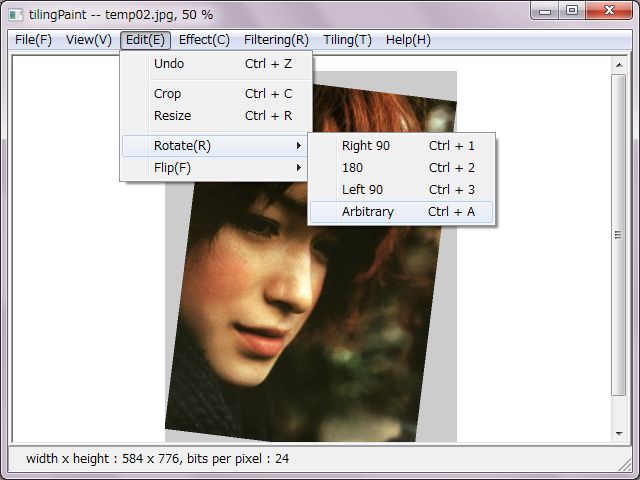
Task: Open the Help(H) menu
Action: tap(408, 40)
